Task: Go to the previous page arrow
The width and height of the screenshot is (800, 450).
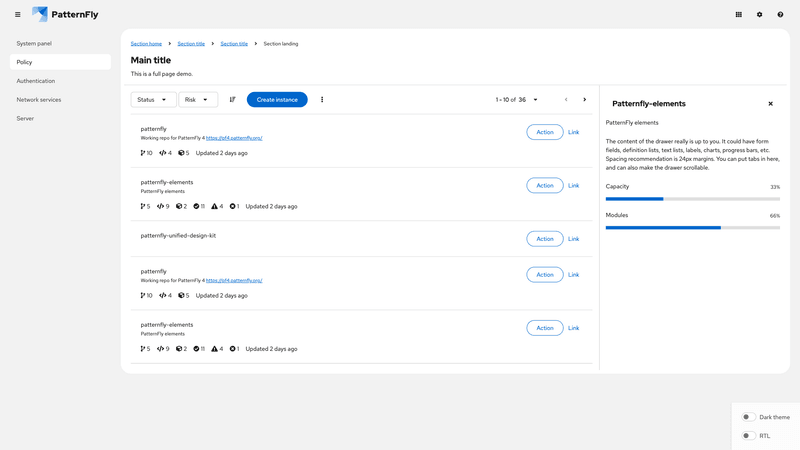Action: coord(566,99)
